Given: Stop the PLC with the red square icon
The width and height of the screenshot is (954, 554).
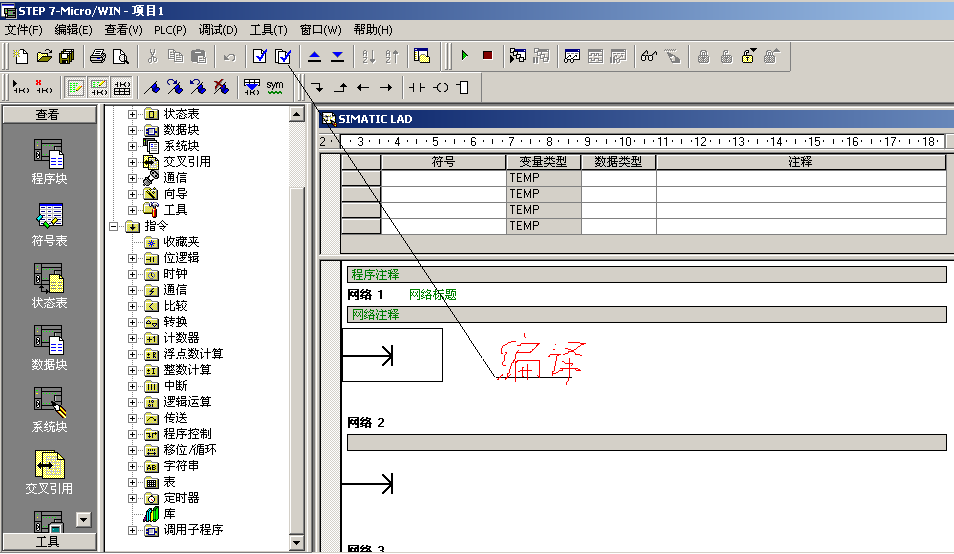Looking at the screenshot, I should pyautogui.click(x=487, y=56).
